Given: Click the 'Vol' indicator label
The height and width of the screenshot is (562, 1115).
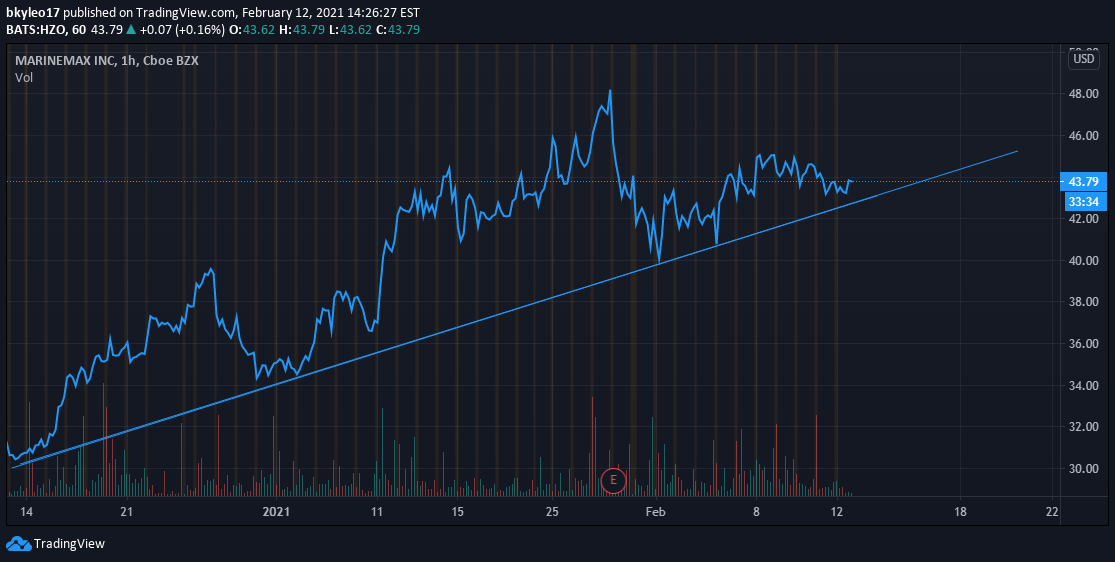Looking at the screenshot, I should point(24,78).
